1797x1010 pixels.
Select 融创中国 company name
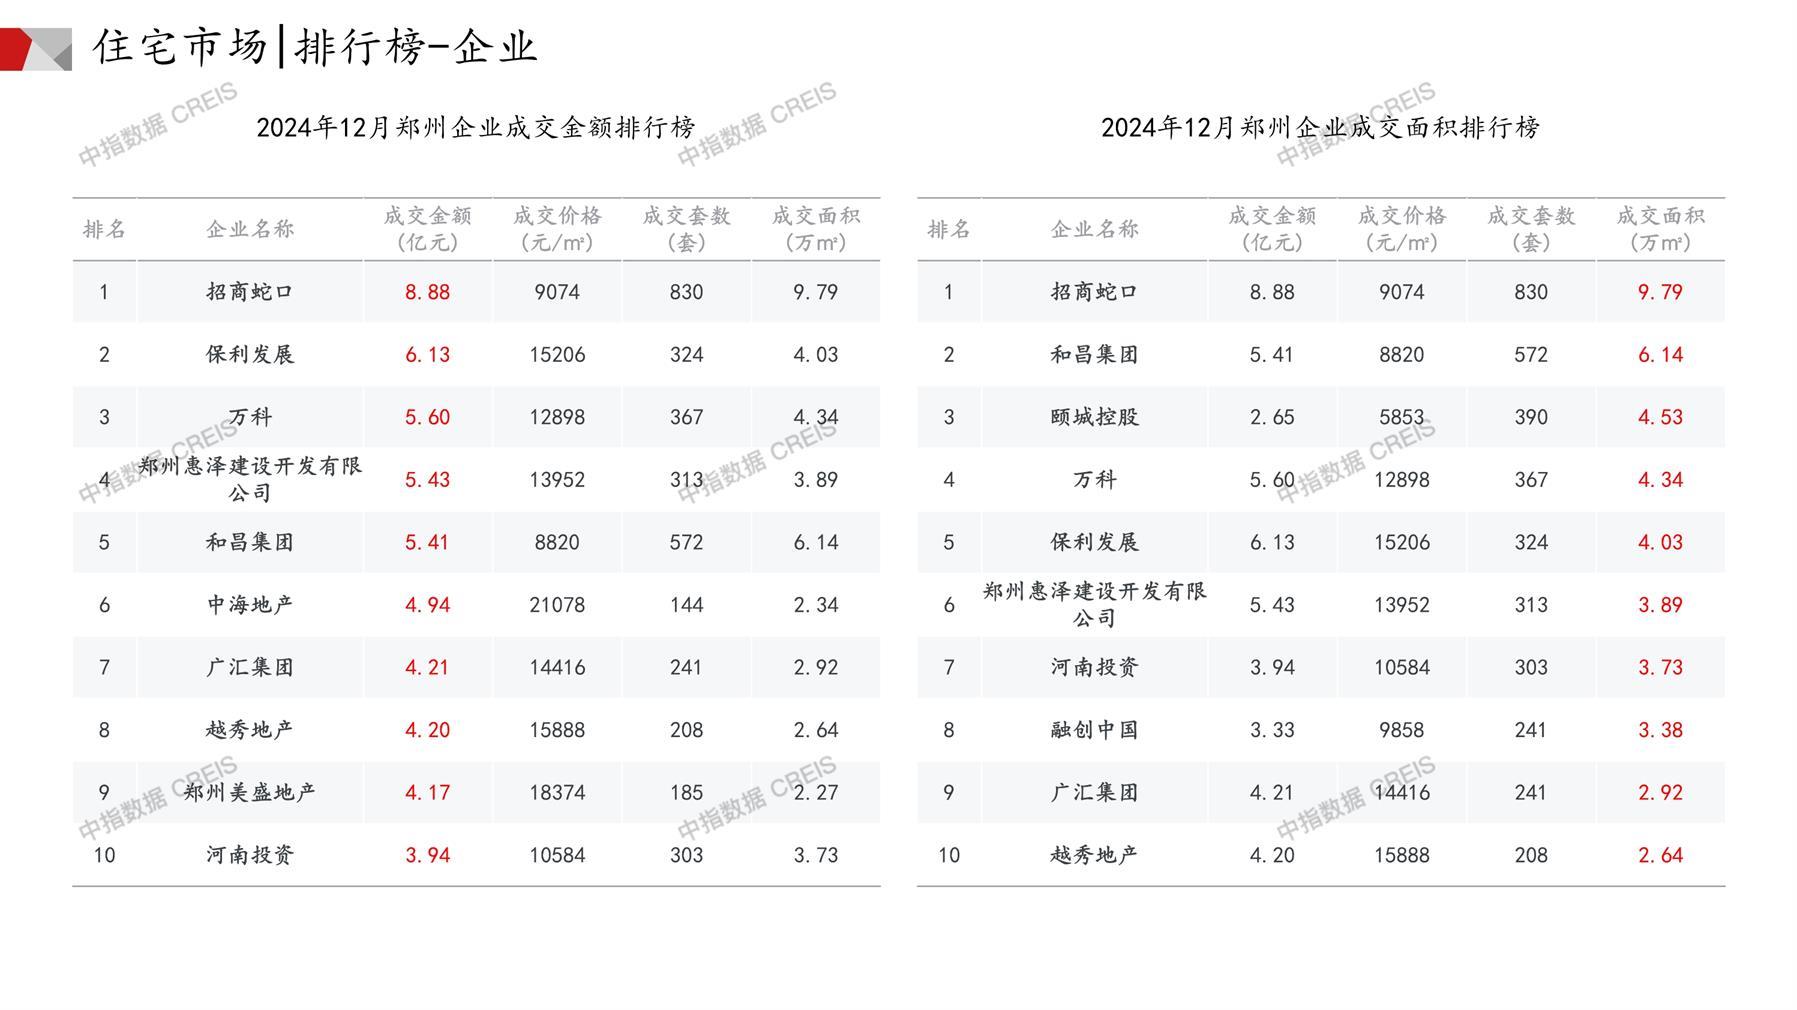(1094, 730)
